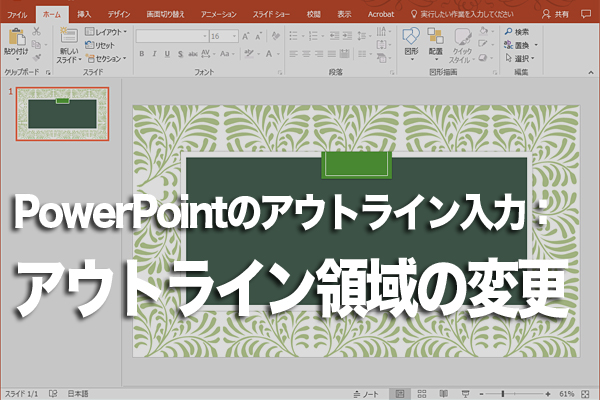Select slide 1 thumbnail

pos(62,114)
